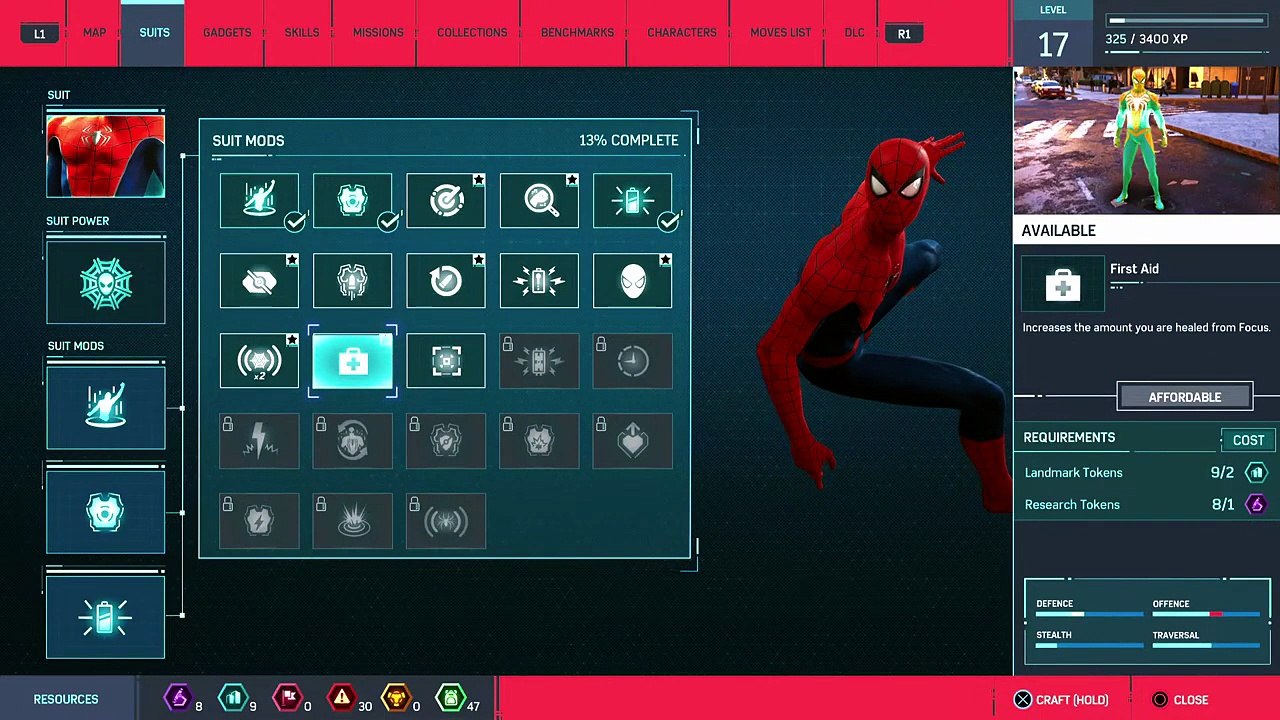Viewport: 1280px width, 720px height.
Task: Select the equipped glowing battery mod in the grid
Action: pyautogui.click(x=633, y=200)
